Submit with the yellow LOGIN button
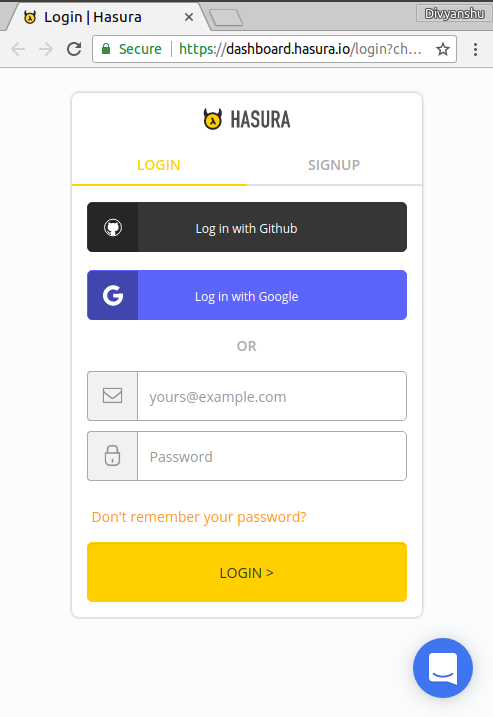The height and width of the screenshot is (717, 493). click(247, 572)
